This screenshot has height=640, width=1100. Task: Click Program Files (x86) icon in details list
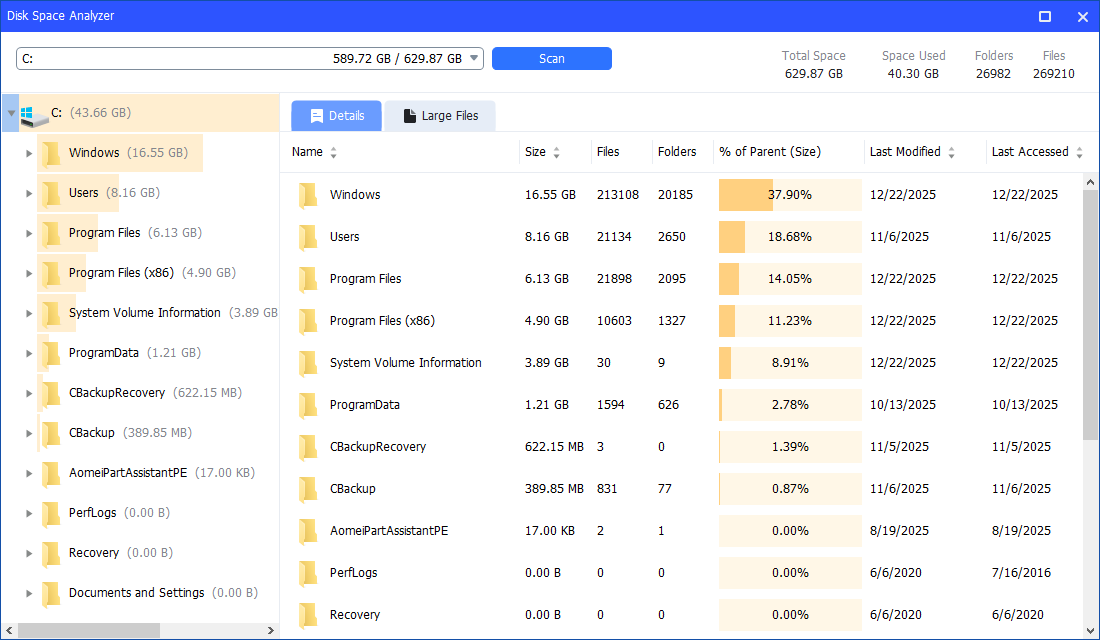click(x=308, y=322)
